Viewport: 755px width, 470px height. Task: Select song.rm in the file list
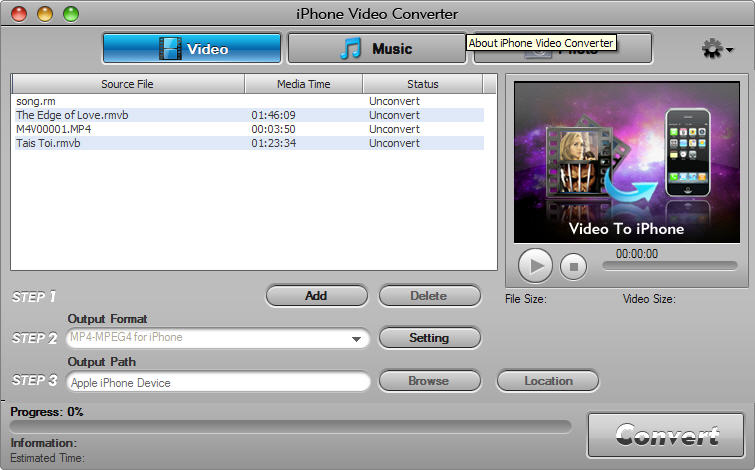click(36, 101)
